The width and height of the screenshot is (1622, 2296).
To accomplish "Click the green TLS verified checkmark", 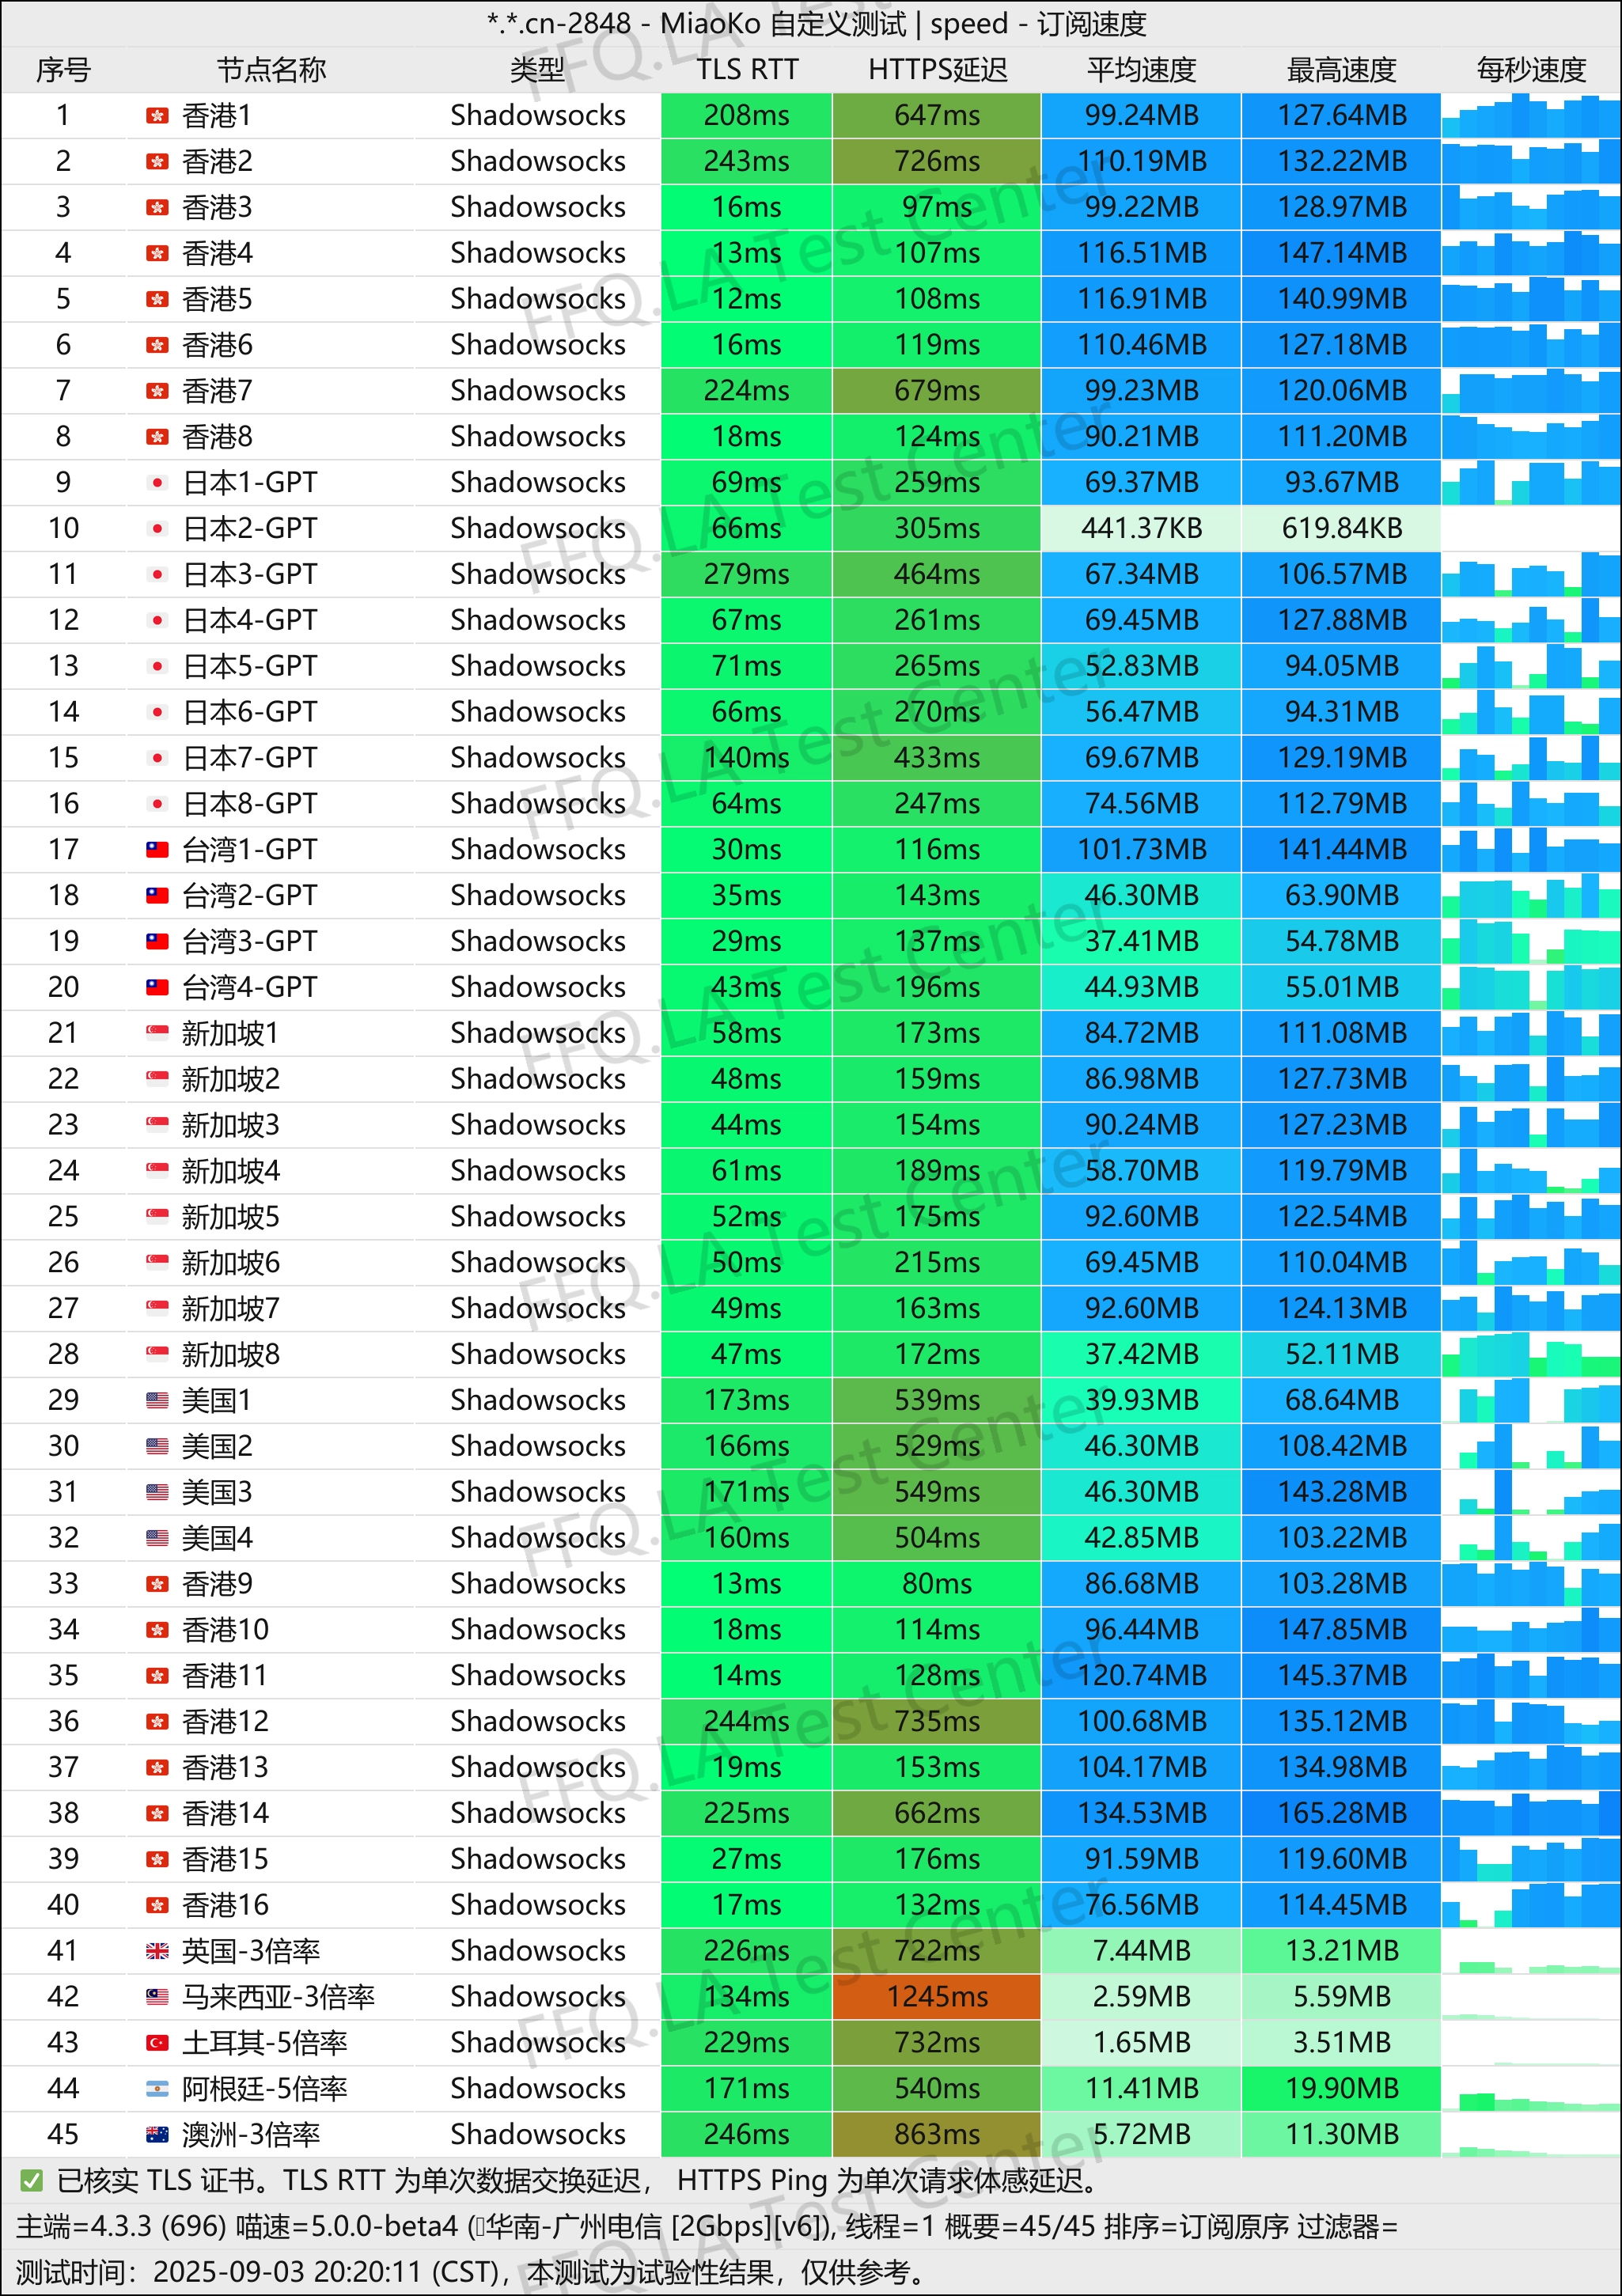I will 31,2181.
